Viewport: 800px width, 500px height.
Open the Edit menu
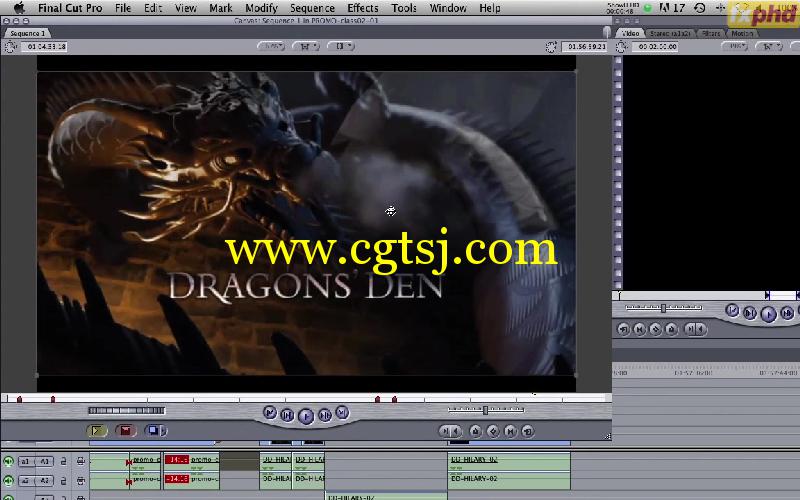point(153,8)
